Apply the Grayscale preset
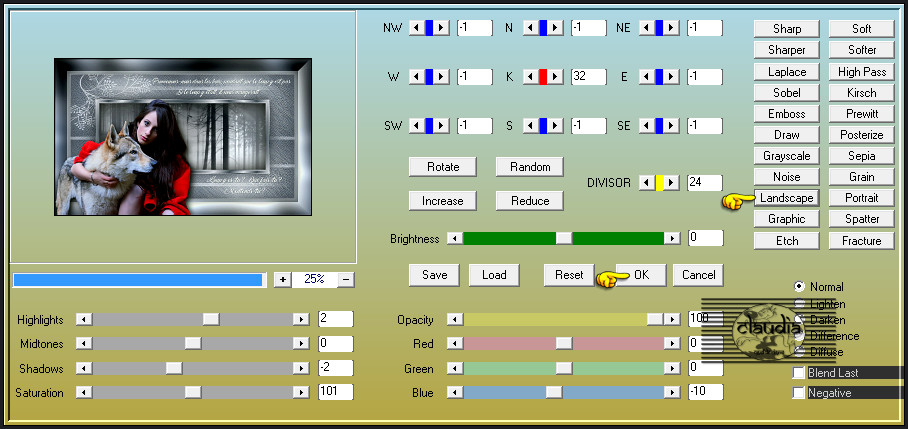 tap(786, 156)
